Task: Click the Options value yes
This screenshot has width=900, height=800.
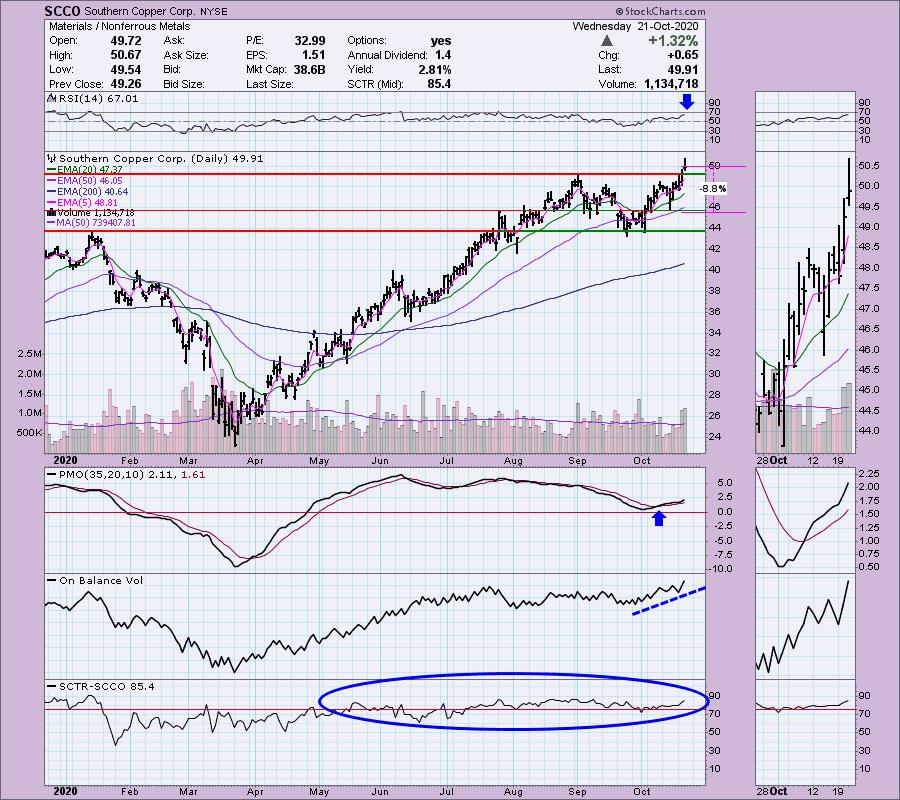Action: tap(441, 41)
